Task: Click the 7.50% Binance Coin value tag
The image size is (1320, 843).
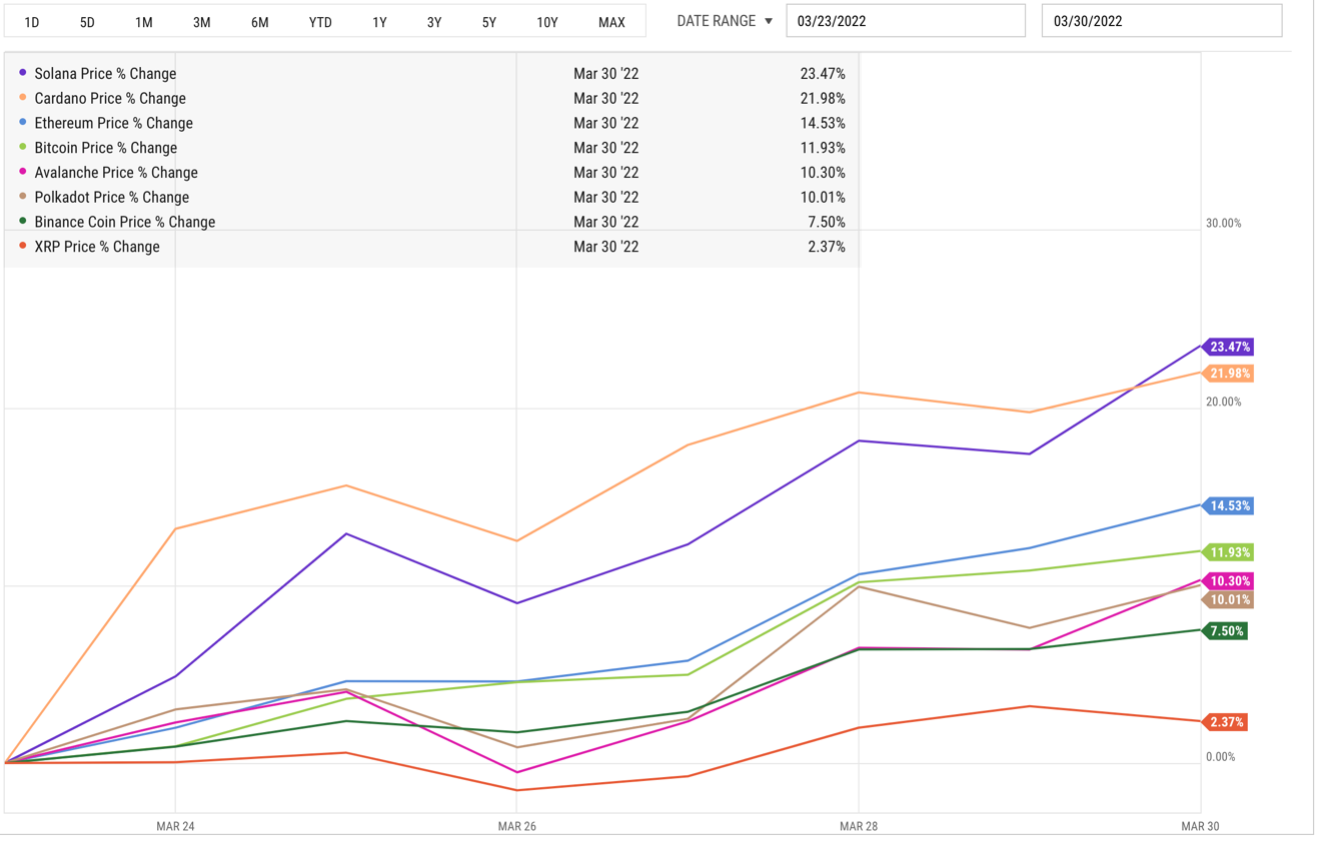Action: point(1226,631)
